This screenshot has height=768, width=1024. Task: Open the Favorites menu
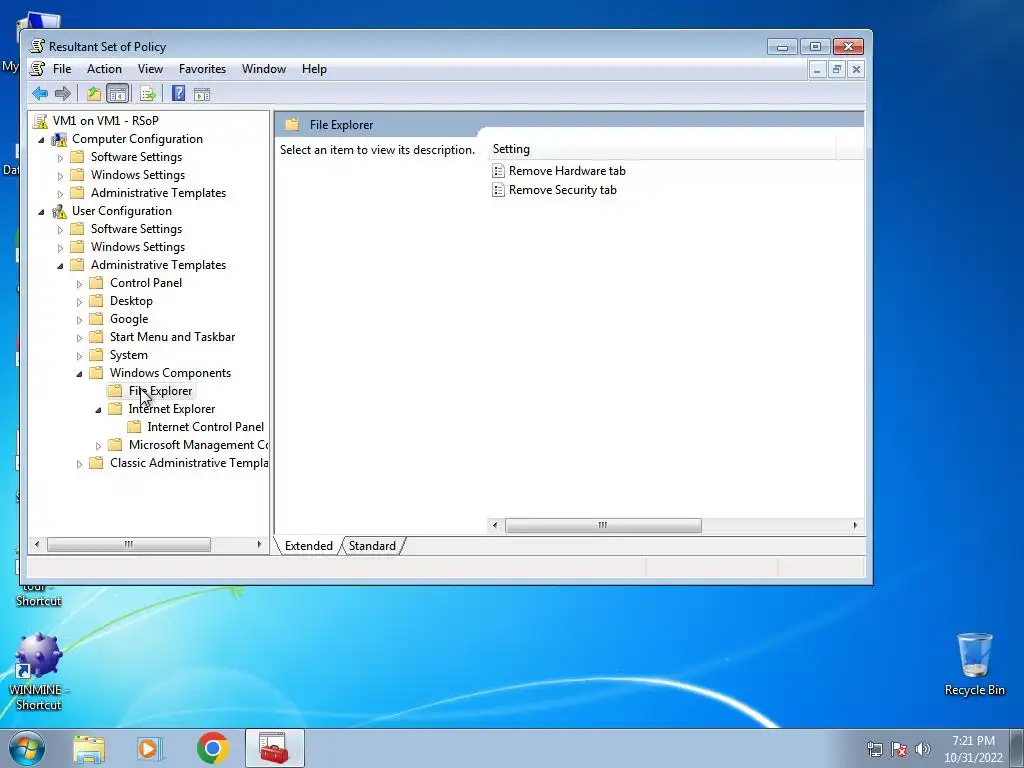click(202, 69)
